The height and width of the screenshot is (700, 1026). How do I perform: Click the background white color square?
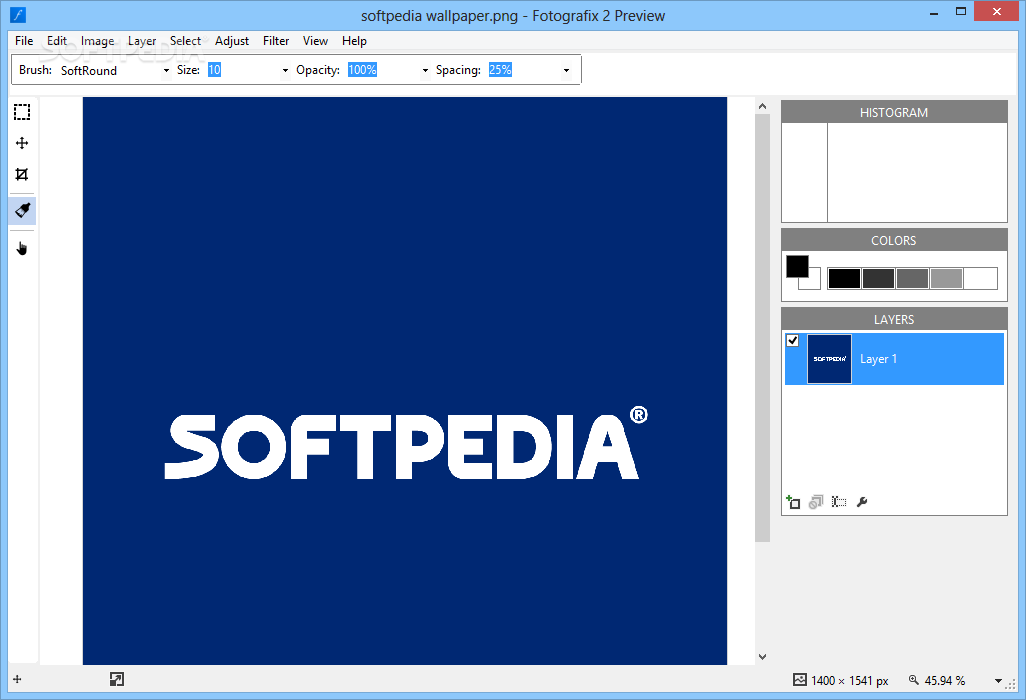pyautogui.click(x=813, y=282)
